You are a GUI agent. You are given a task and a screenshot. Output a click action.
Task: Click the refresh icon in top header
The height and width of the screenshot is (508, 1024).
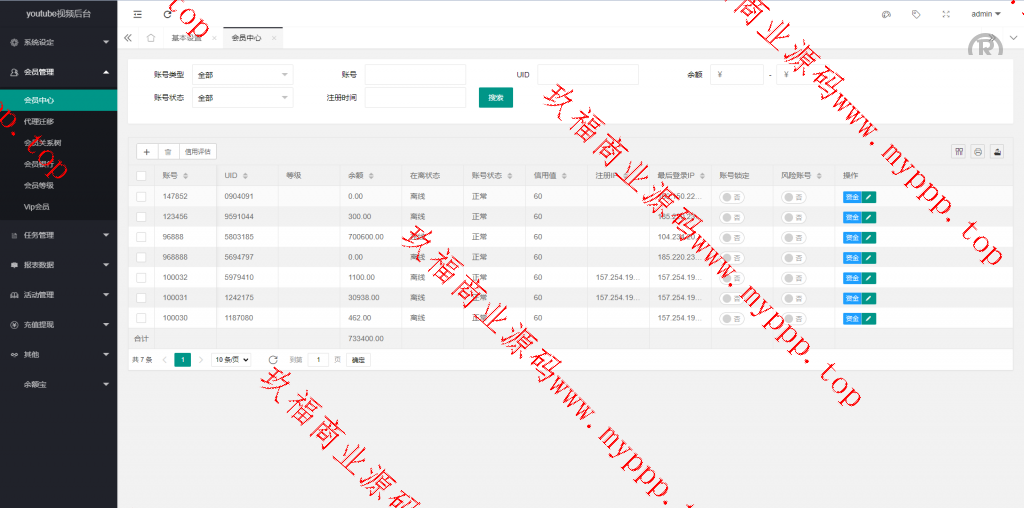pos(167,14)
